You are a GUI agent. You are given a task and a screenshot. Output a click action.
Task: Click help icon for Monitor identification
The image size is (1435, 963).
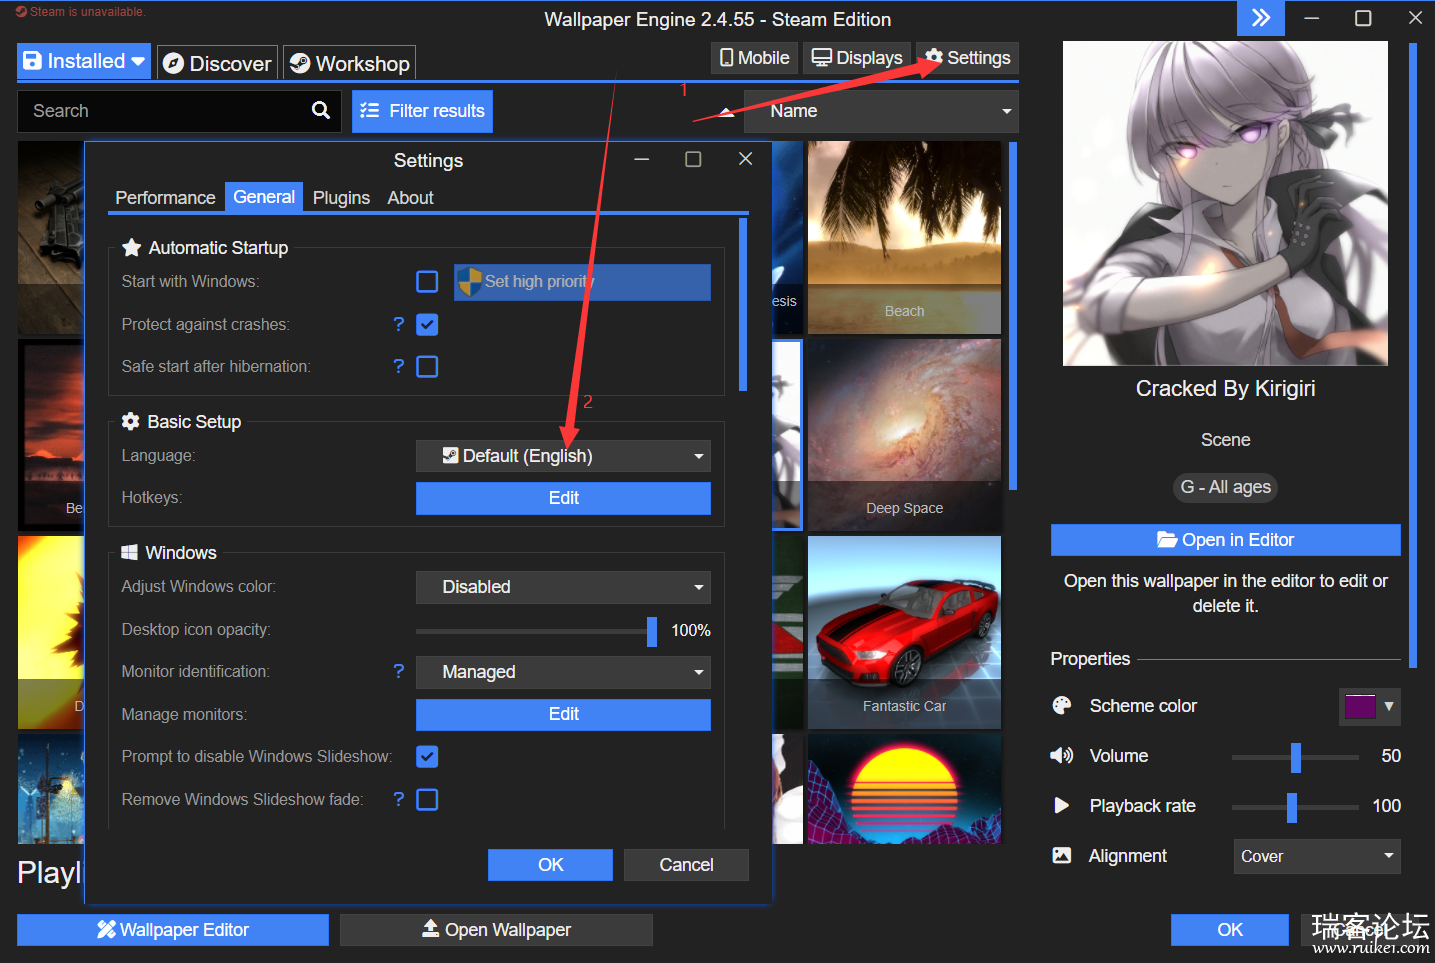click(x=399, y=671)
